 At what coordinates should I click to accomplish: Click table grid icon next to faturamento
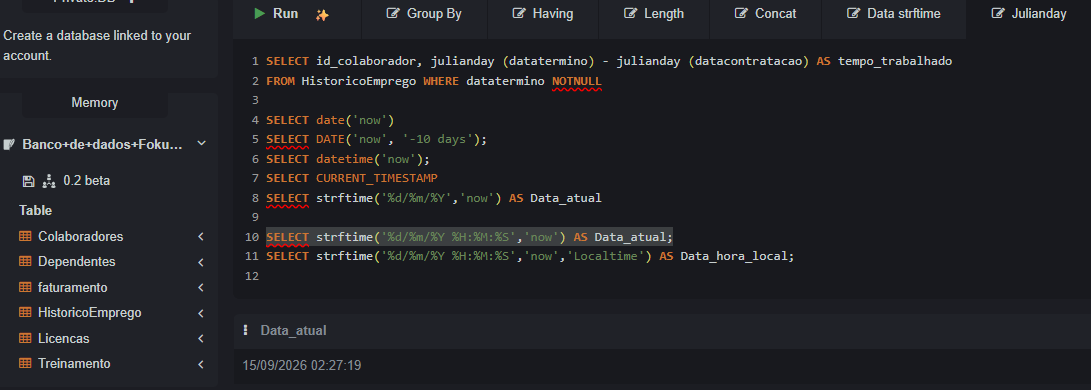pos(25,287)
